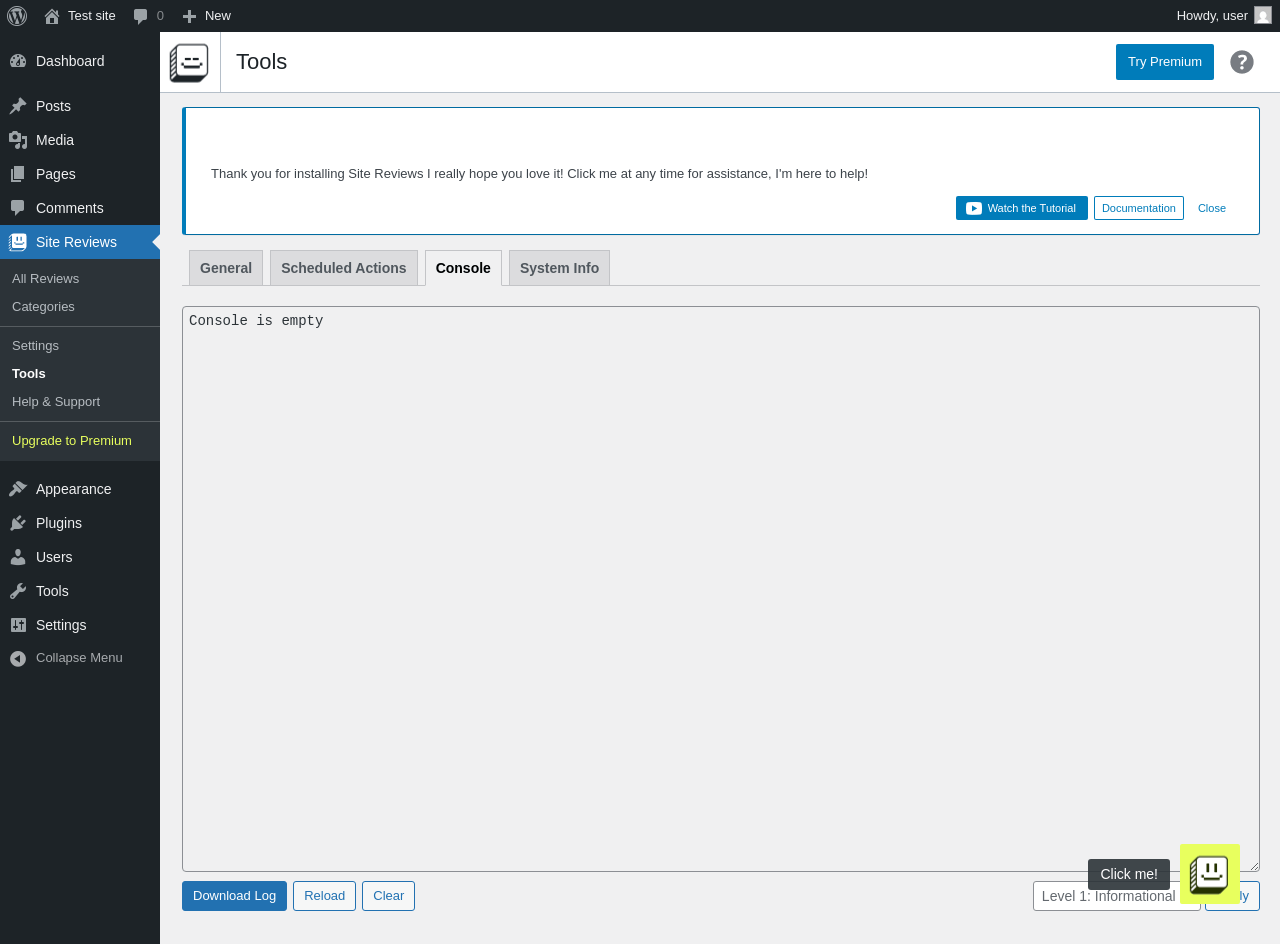Open the New content menu
This screenshot has height=944, width=1280.
coord(206,16)
